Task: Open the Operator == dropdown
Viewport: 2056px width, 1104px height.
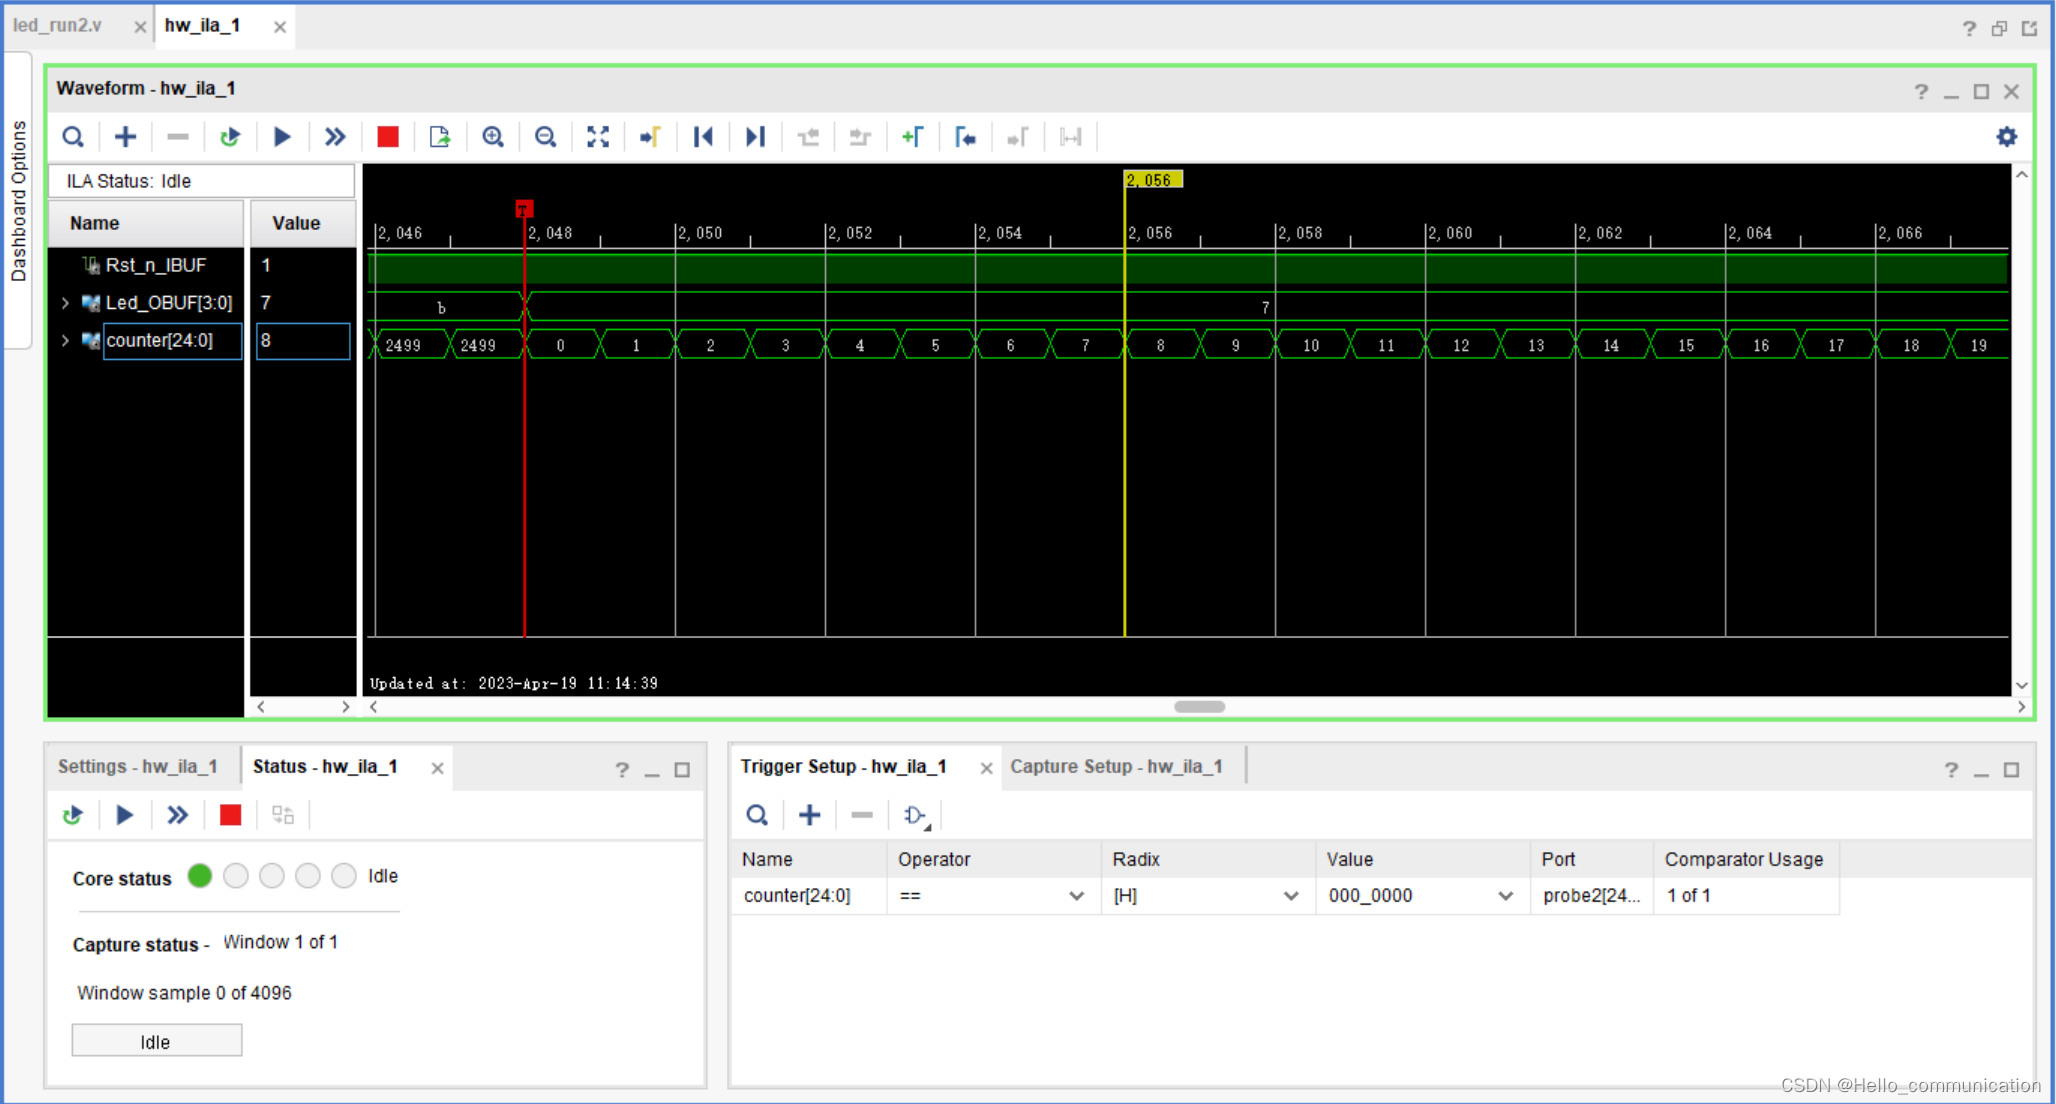Action: click(x=1076, y=896)
